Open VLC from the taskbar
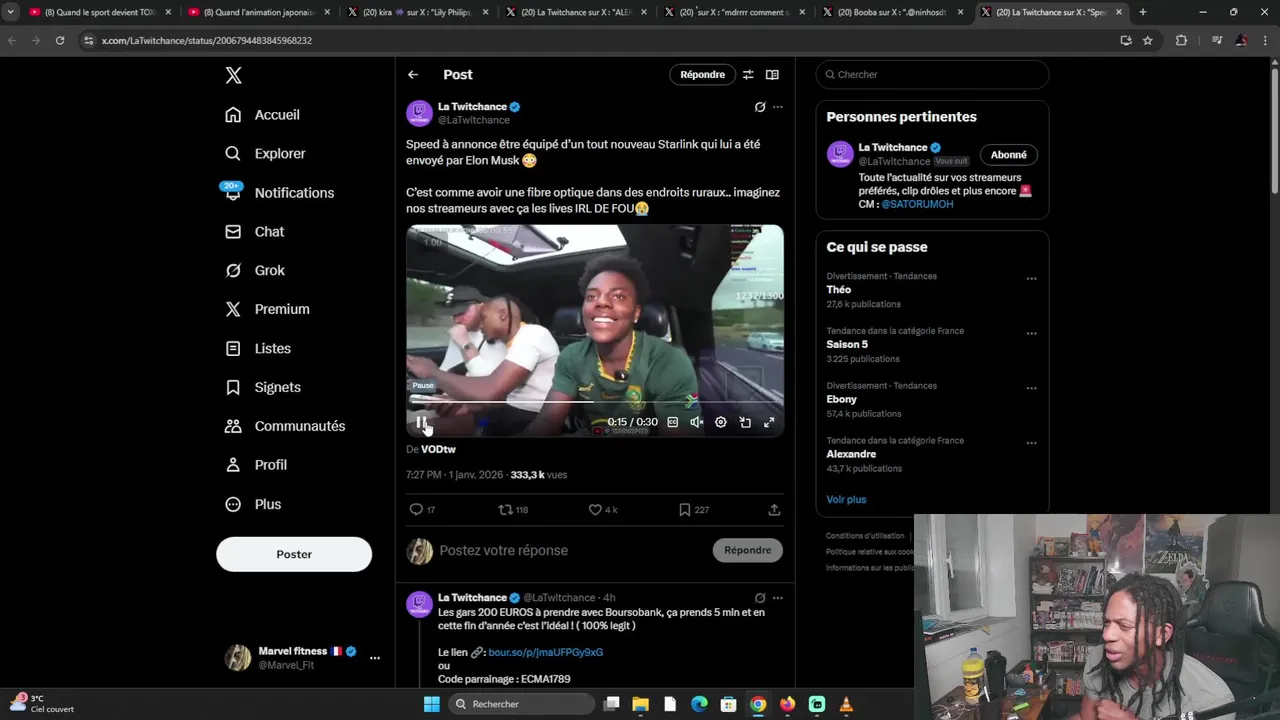The height and width of the screenshot is (720, 1280). pyautogui.click(x=846, y=704)
